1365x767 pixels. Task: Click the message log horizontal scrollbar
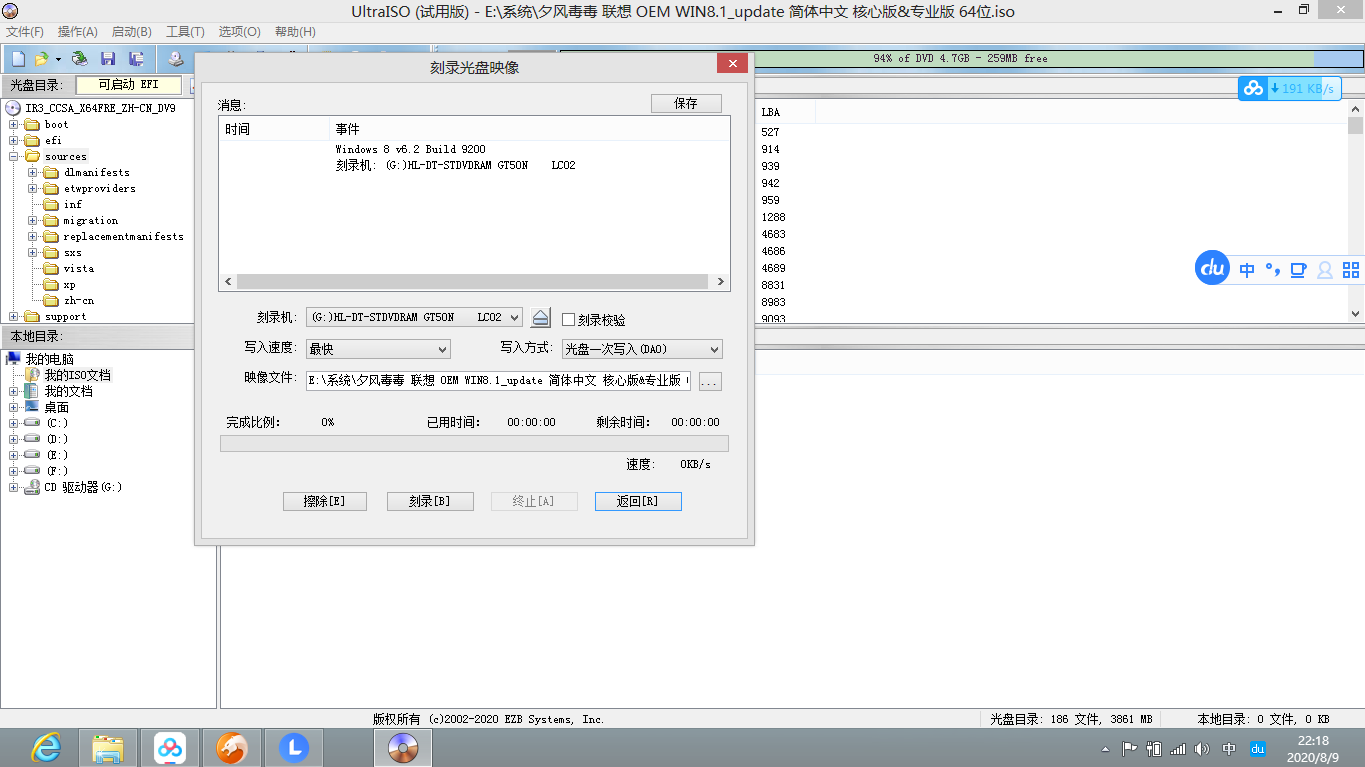coord(474,282)
